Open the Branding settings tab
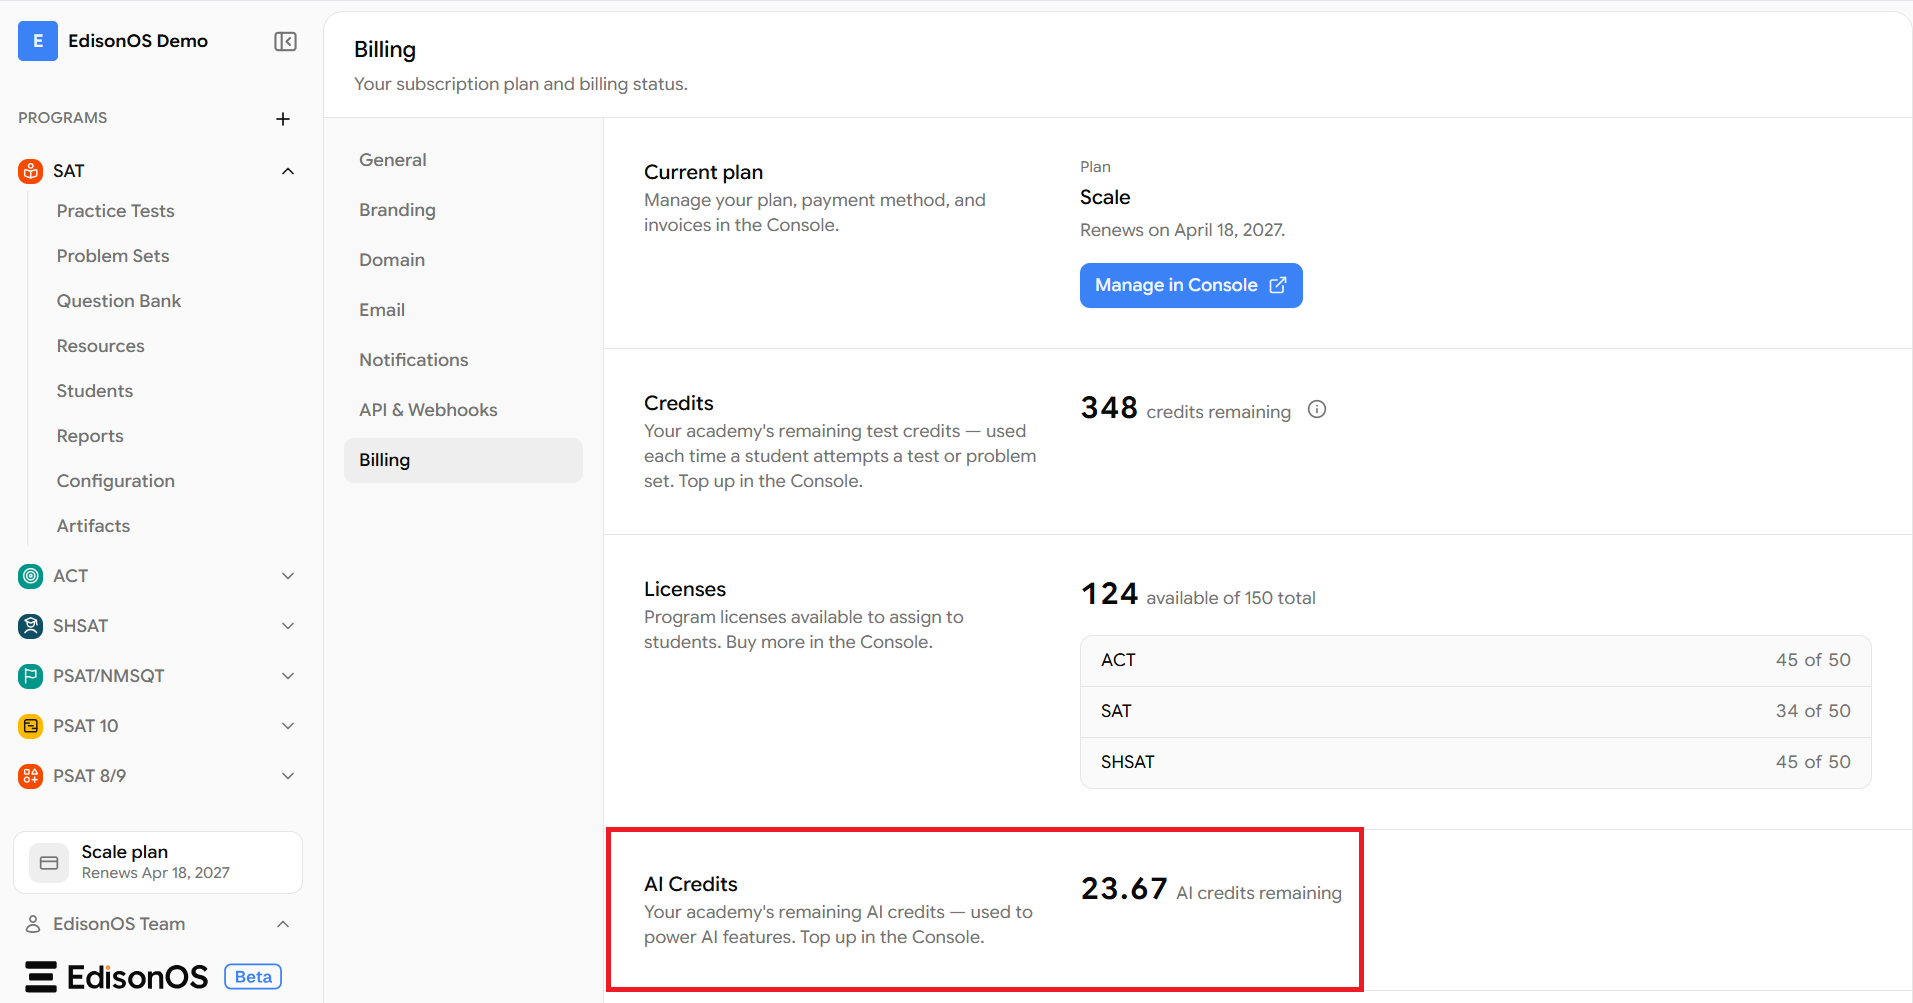Viewport: 1913px width, 1003px height. coord(463,210)
